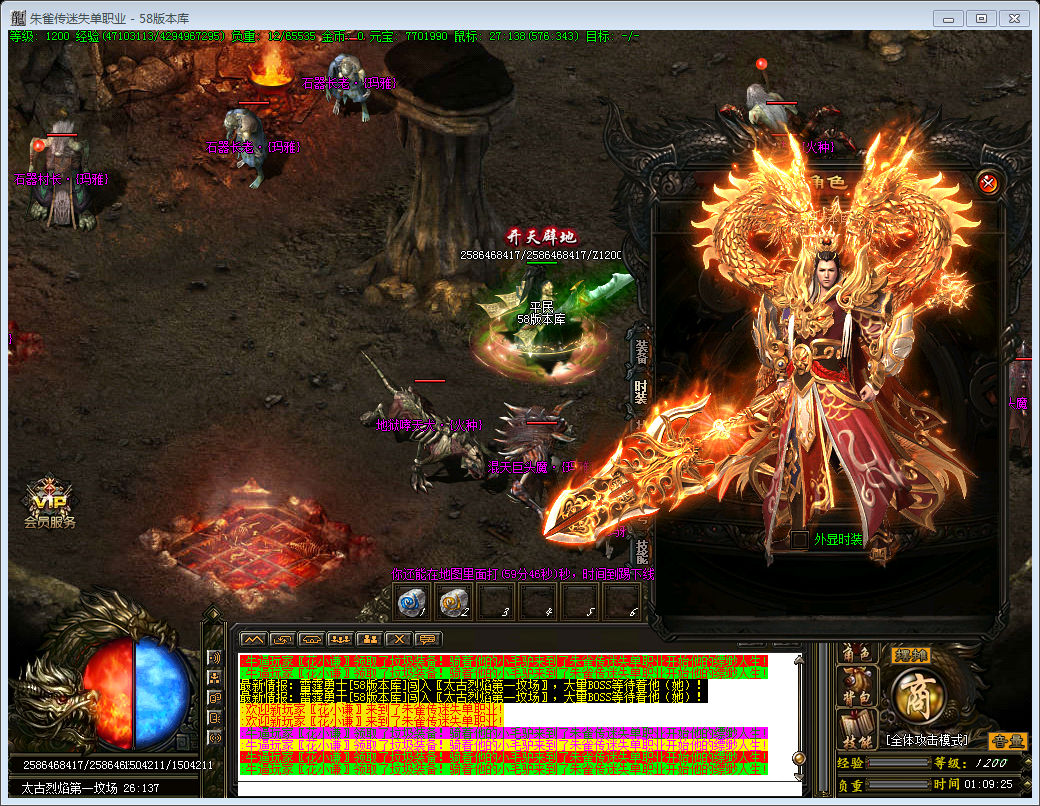1040x806 pixels.
Task: Focus the chat input field below messages
Action: (519, 789)
